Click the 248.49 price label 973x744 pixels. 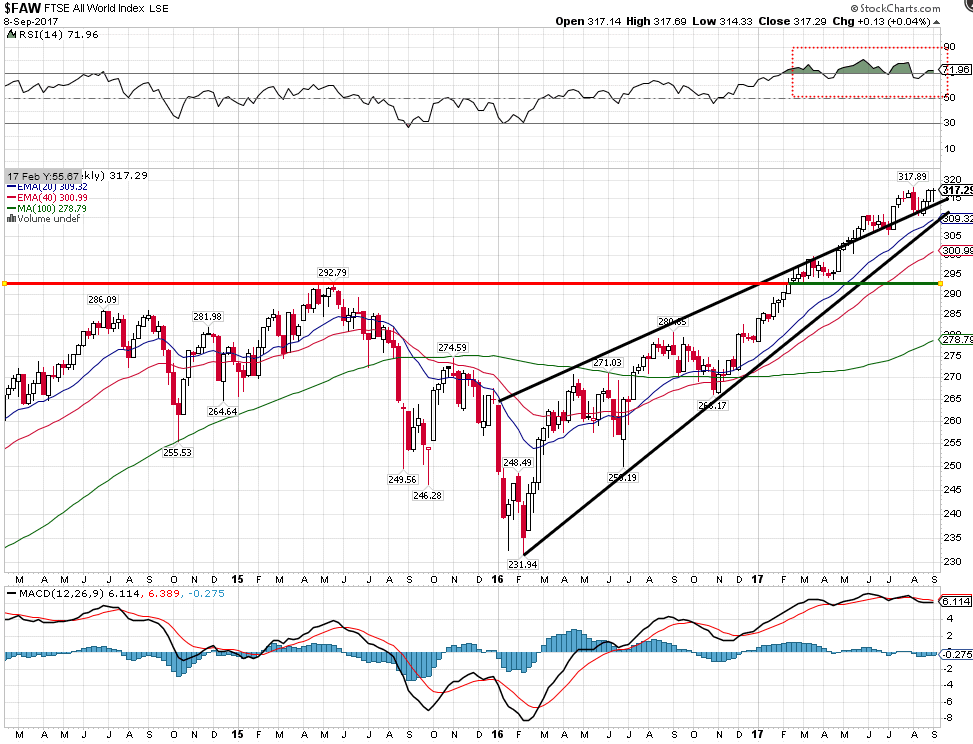pyautogui.click(x=518, y=462)
